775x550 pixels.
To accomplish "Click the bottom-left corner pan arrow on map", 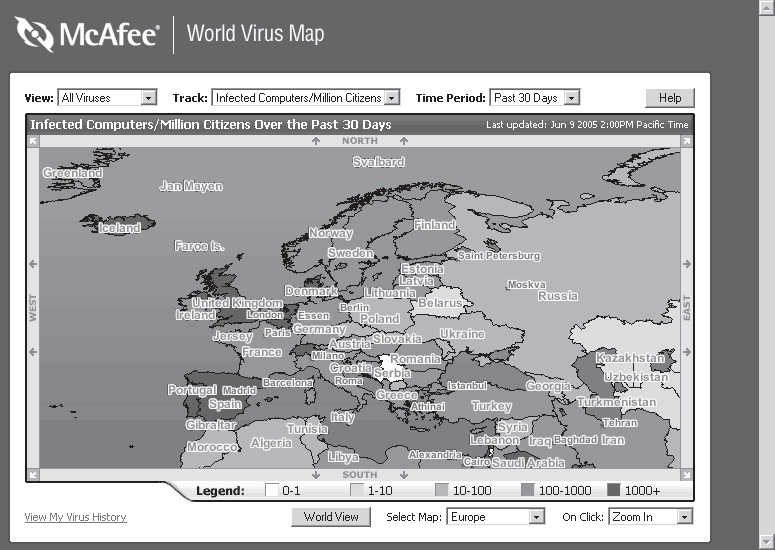I will 33,475.
